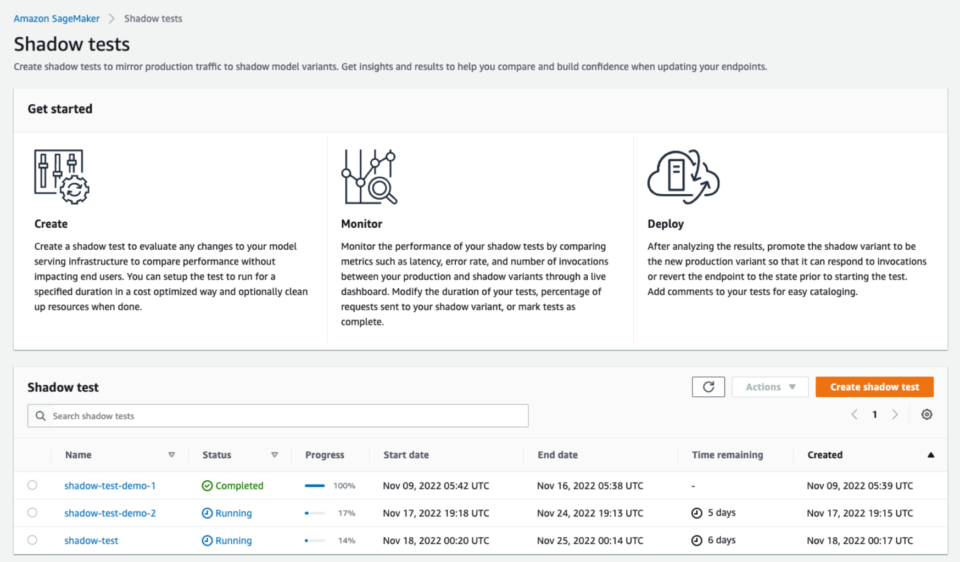Image resolution: width=960 pixels, height=562 pixels.
Task: Open the shadow-test-demo-1 link
Action: pyautogui.click(x=110, y=486)
